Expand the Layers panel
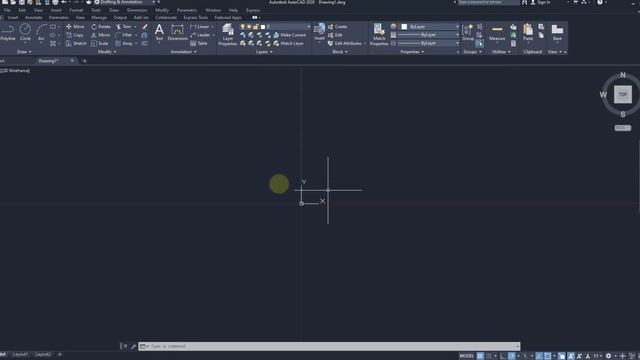 point(264,52)
